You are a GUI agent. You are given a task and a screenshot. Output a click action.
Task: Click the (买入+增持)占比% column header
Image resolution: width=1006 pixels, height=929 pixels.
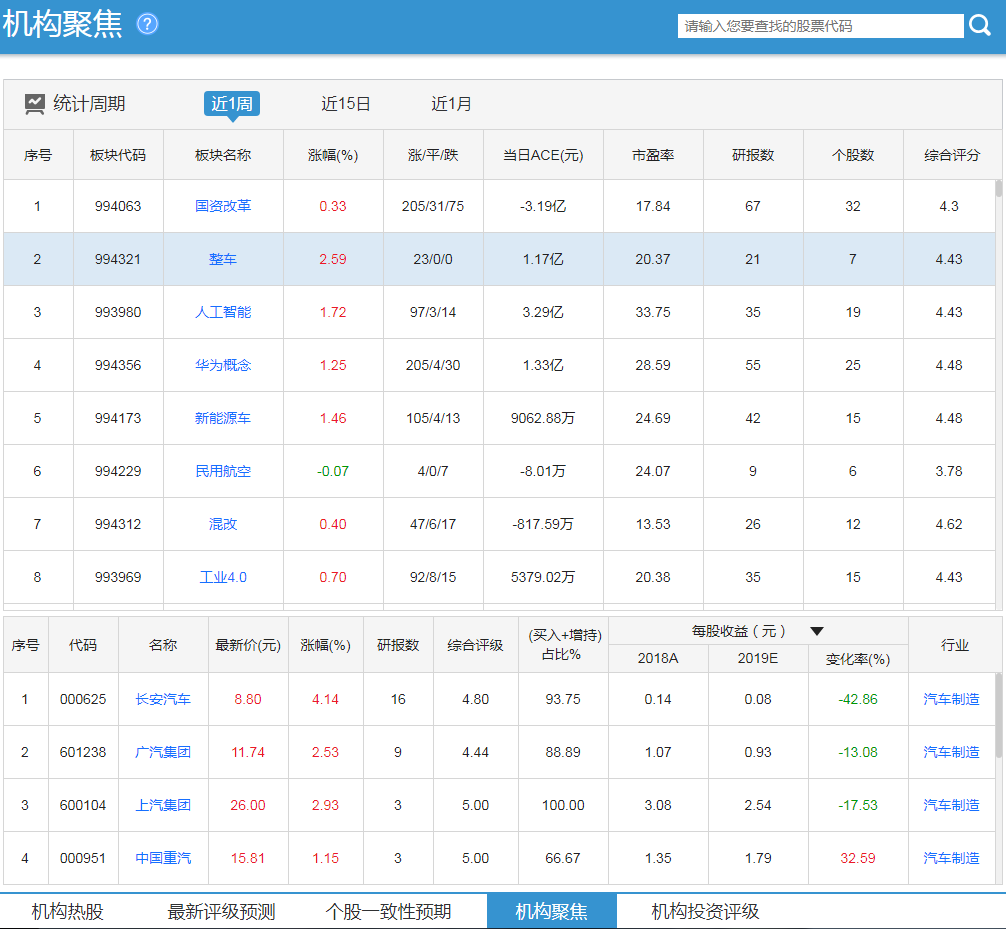pos(563,645)
